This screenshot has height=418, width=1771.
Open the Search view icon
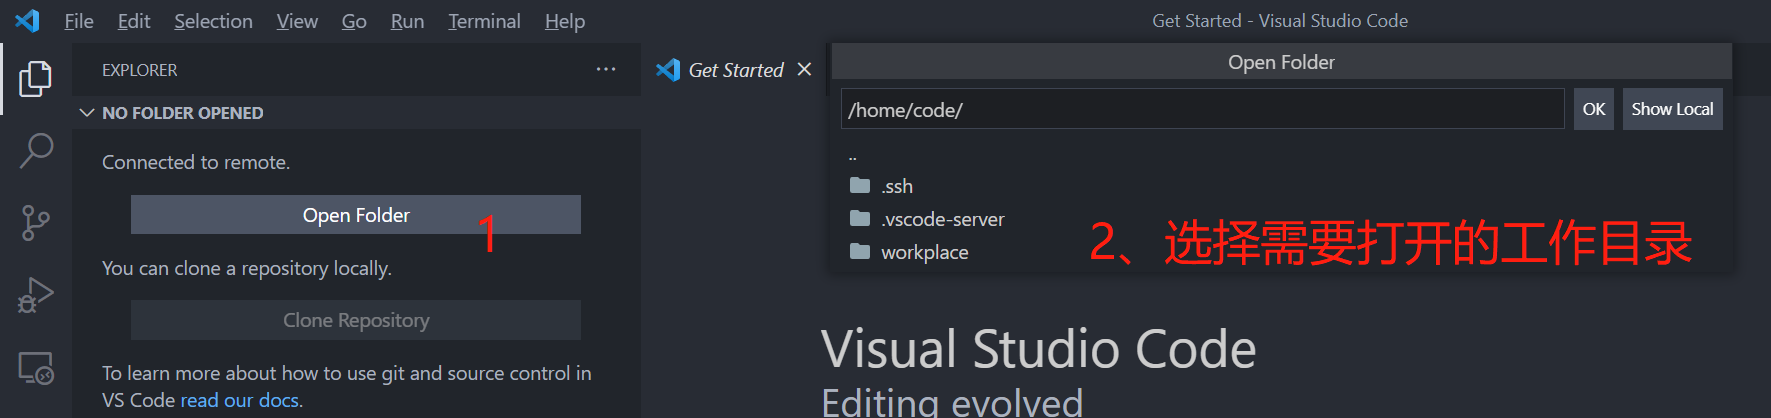click(x=36, y=151)
